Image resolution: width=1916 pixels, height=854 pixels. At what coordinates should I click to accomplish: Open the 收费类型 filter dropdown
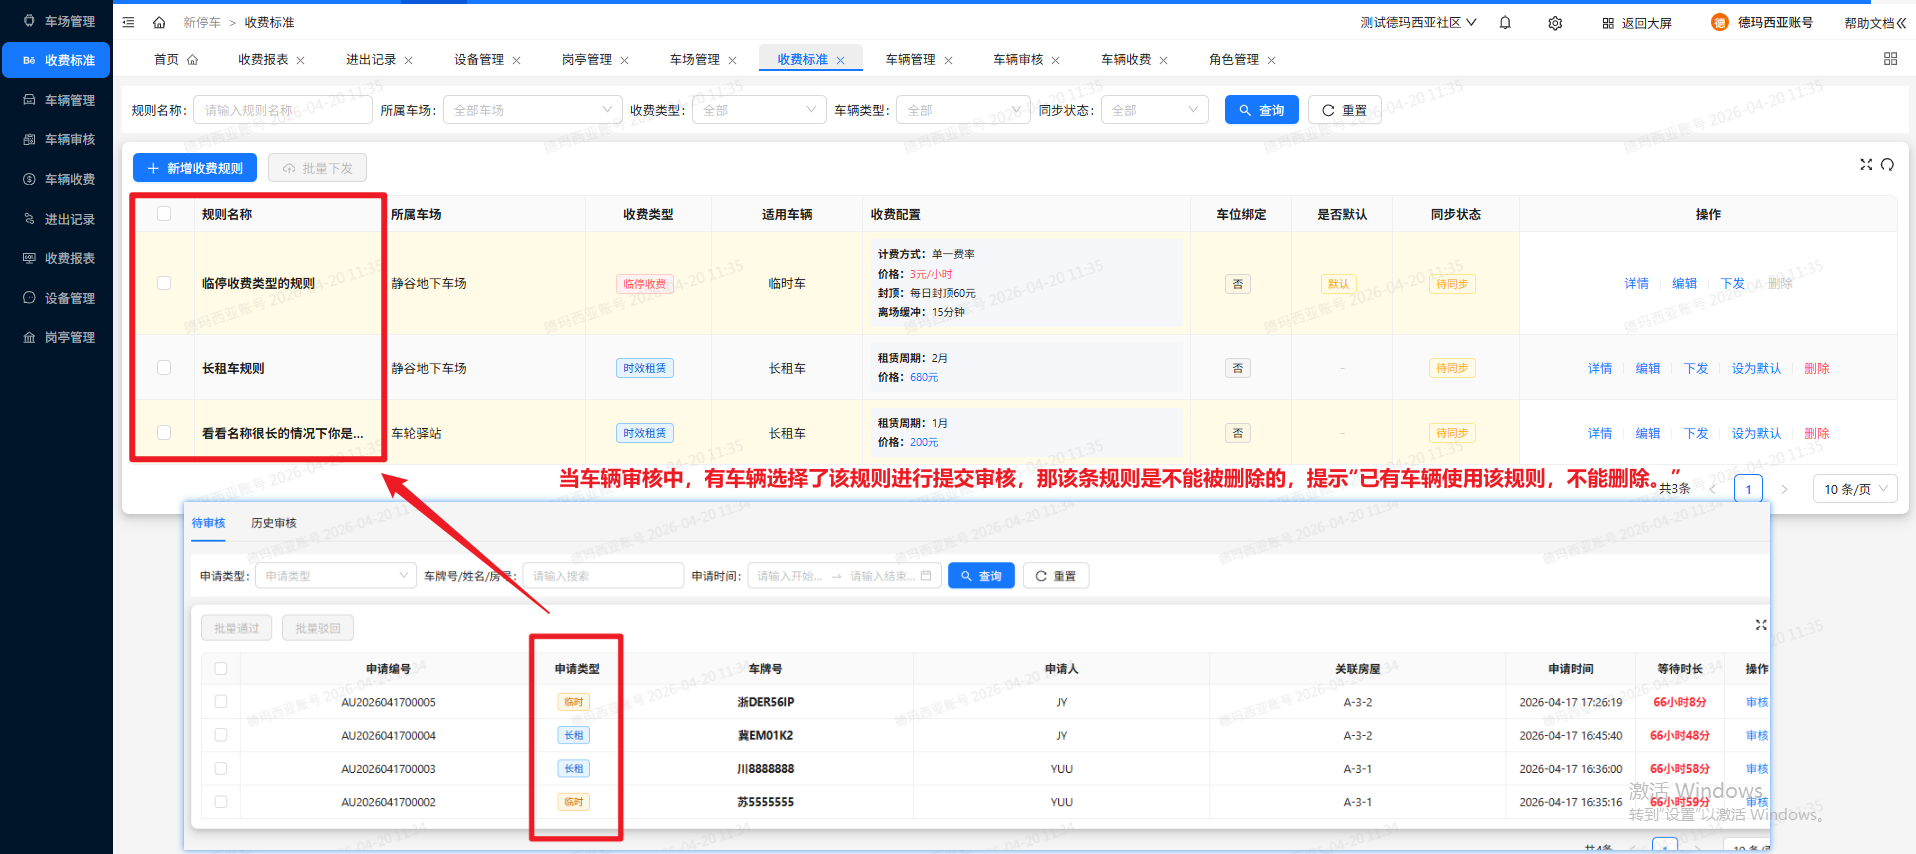pyautogui.click(x=759, y=110)
